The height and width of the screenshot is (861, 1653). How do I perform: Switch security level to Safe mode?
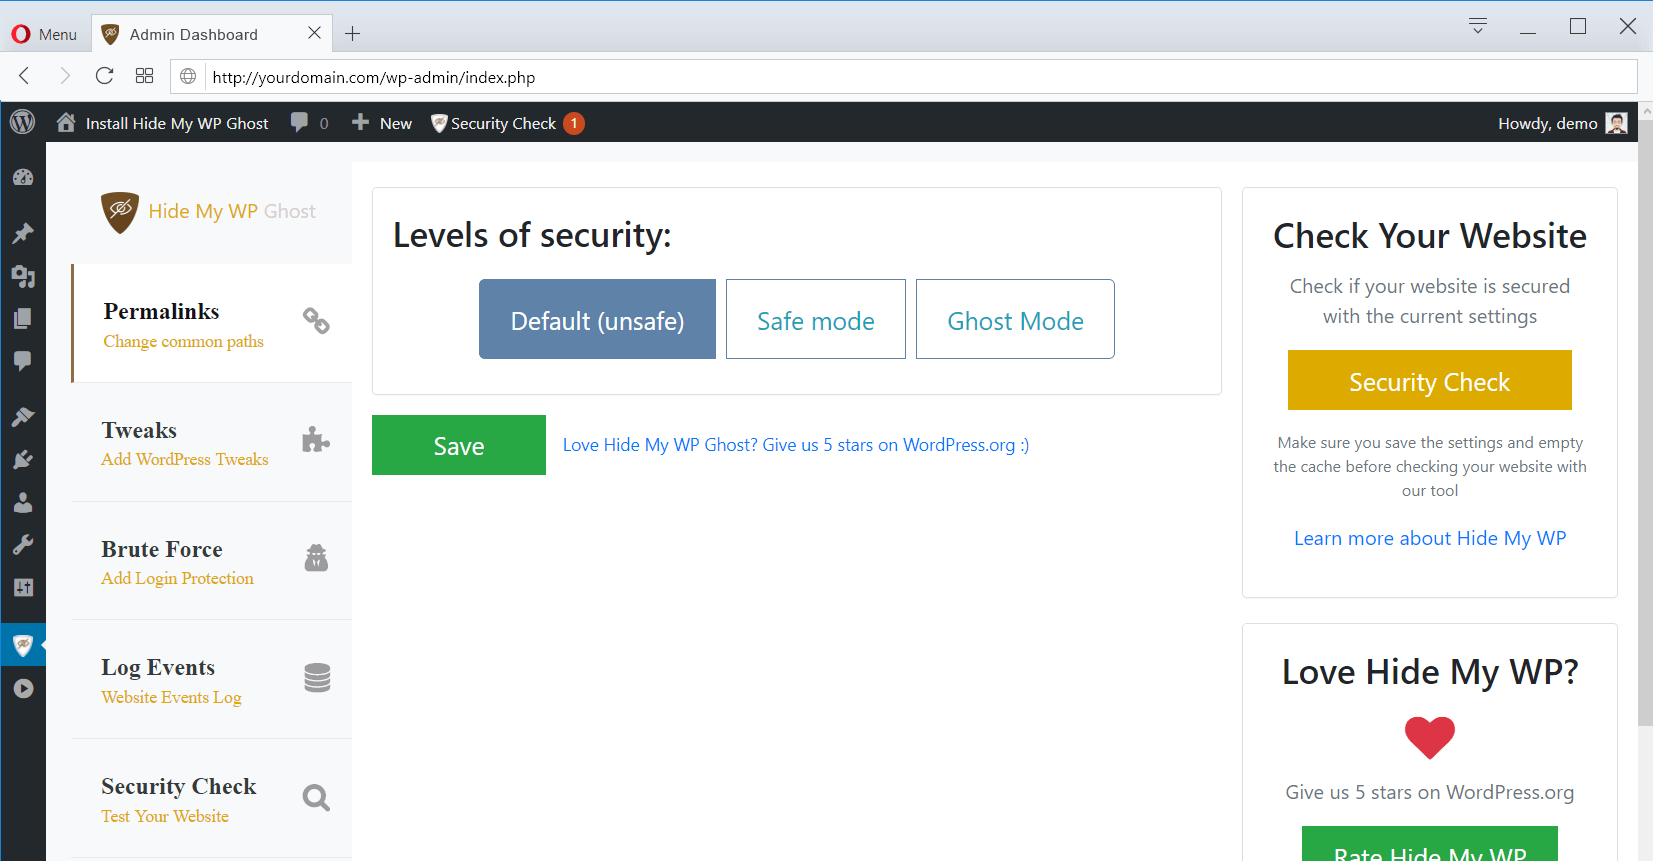click(815, 320)
